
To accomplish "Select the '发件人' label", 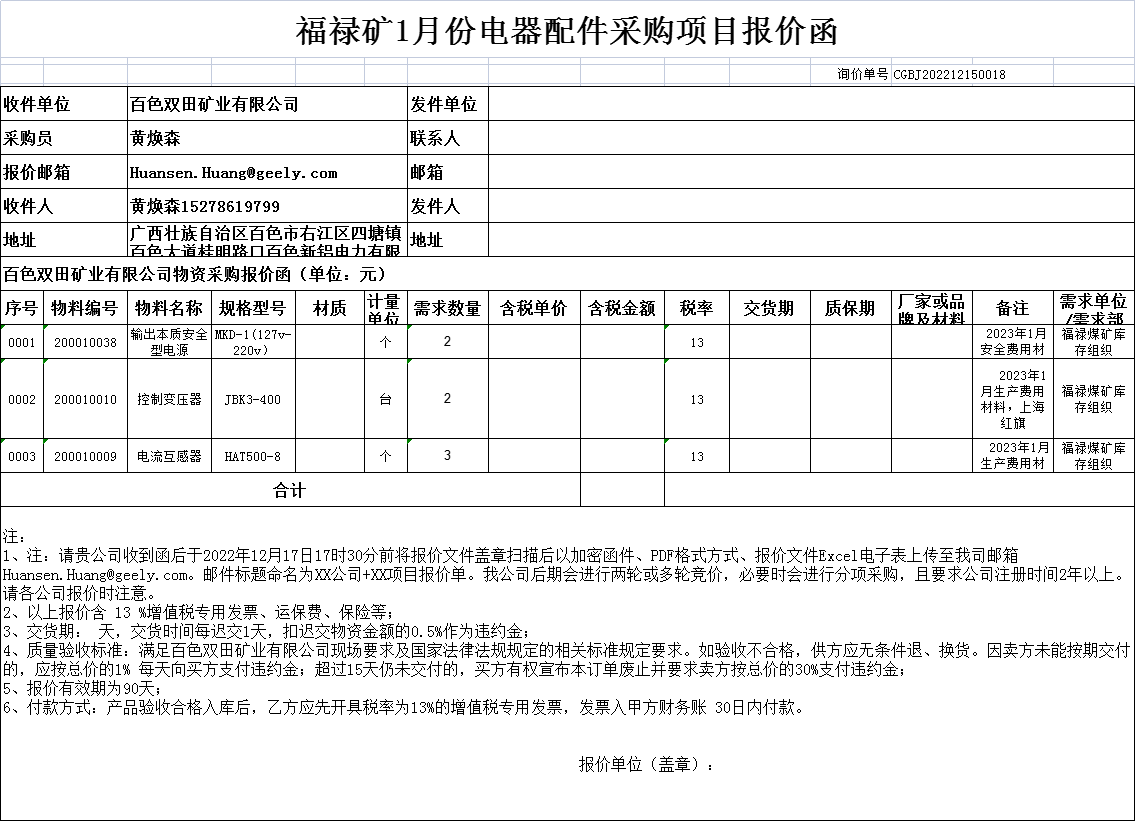I will tap(448, 206).
